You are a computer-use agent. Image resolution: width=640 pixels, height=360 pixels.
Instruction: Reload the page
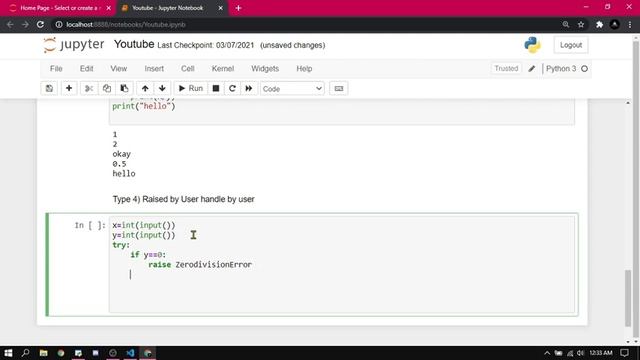[x=40, y=24]
